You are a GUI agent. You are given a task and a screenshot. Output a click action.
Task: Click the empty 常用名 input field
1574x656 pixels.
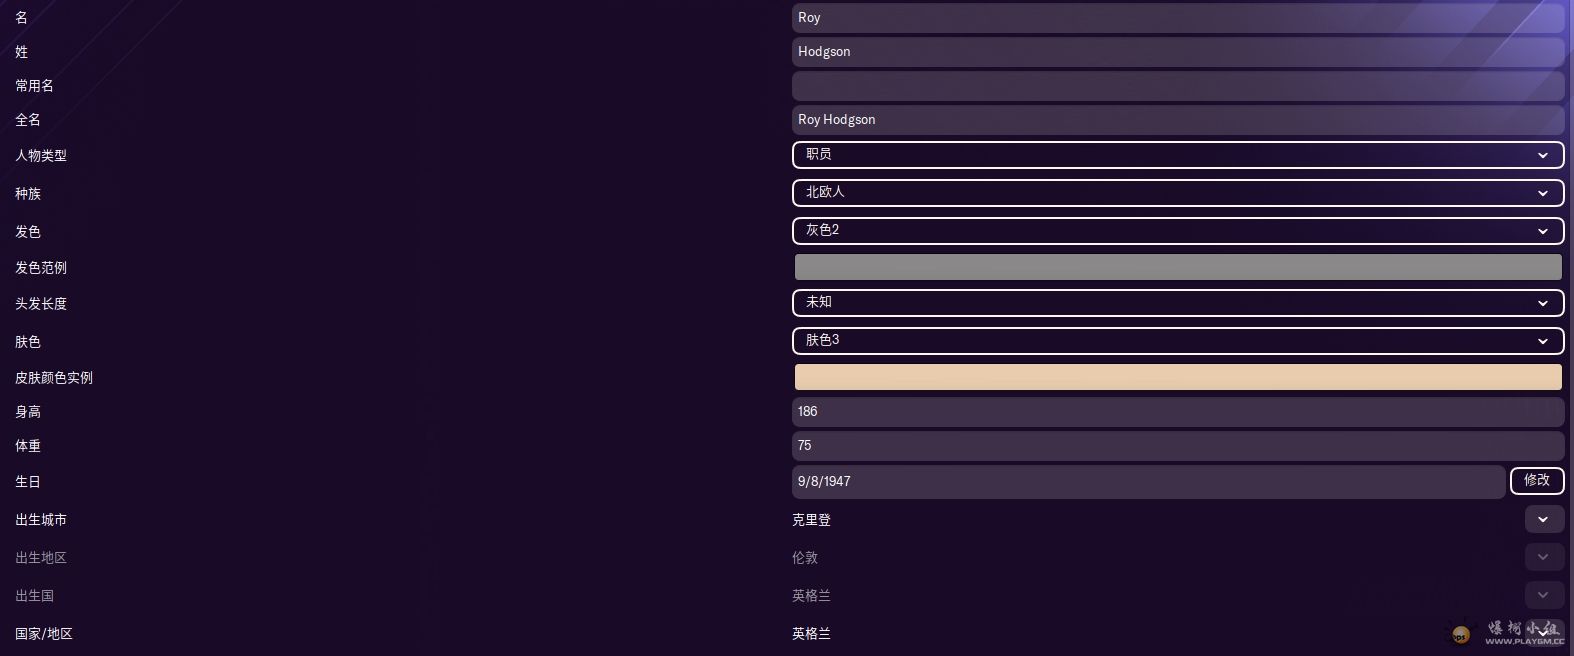coord(1178,86)
